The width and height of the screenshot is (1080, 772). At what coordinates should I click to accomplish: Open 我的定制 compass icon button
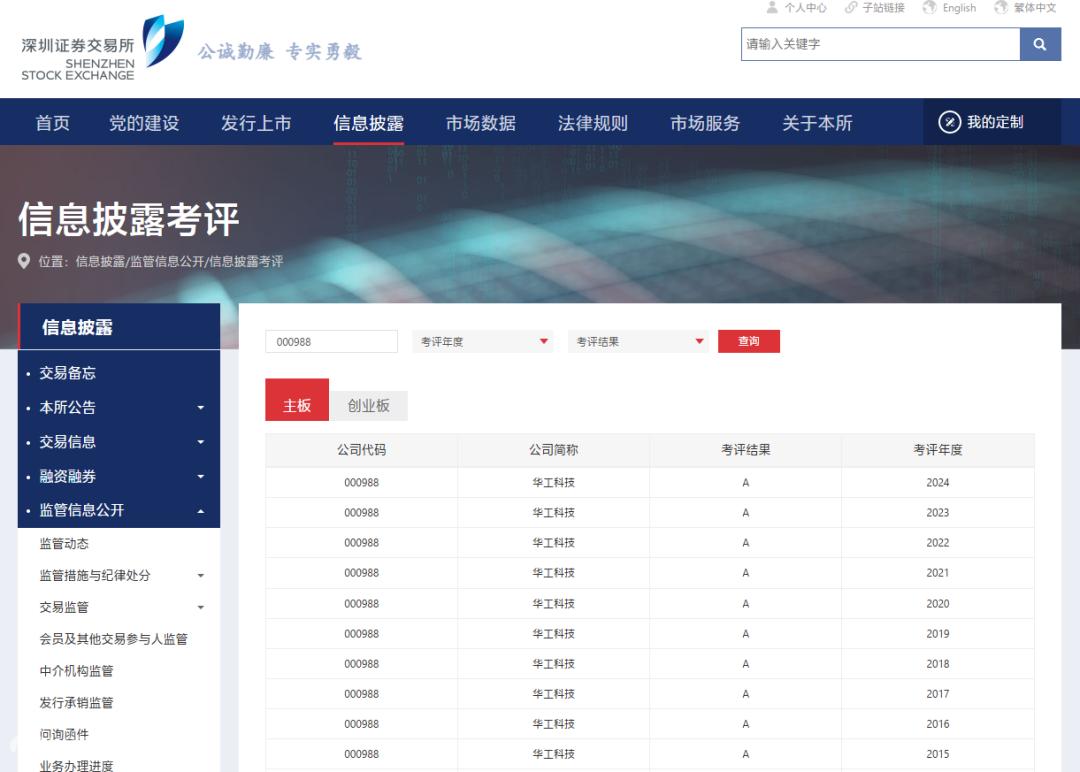click(980, 122)
